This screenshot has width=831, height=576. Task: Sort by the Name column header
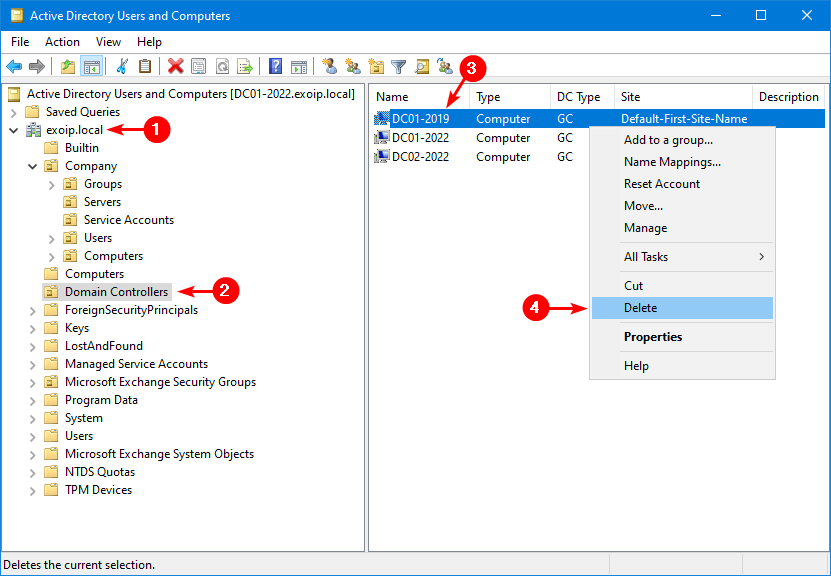point(419,97)
